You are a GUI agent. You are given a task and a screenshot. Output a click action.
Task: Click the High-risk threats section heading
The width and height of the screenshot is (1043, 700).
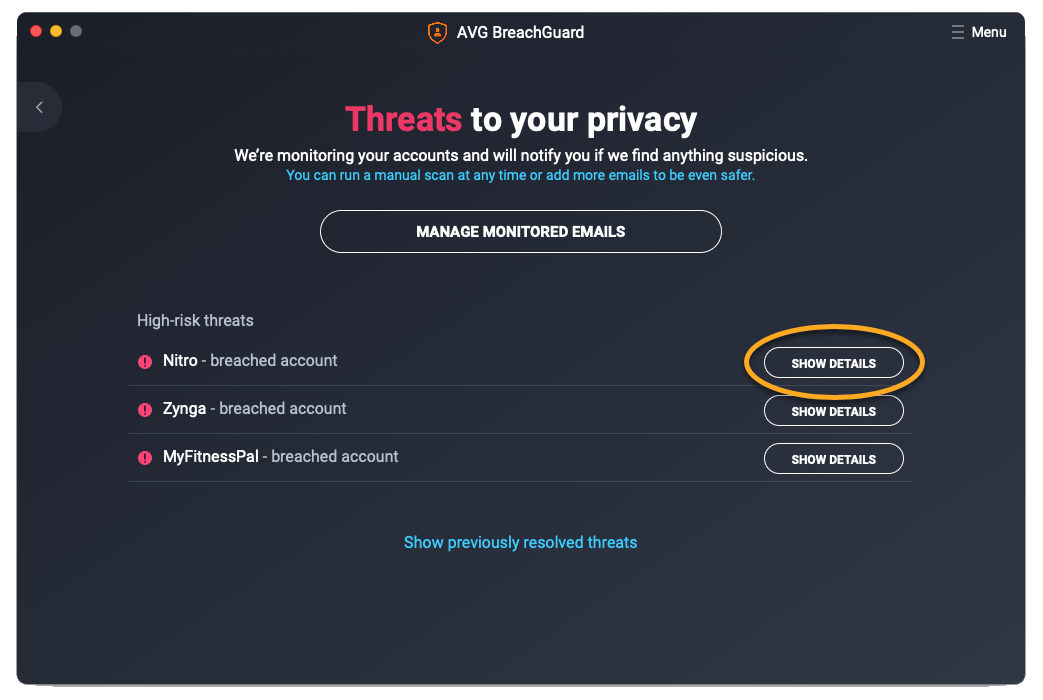[195, 321]
